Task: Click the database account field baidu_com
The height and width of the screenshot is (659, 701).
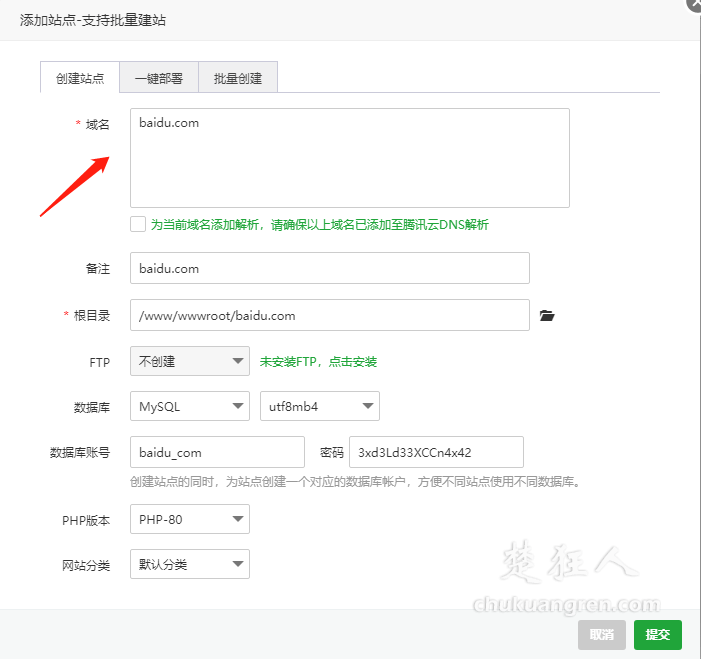Action: coord(217,452)
